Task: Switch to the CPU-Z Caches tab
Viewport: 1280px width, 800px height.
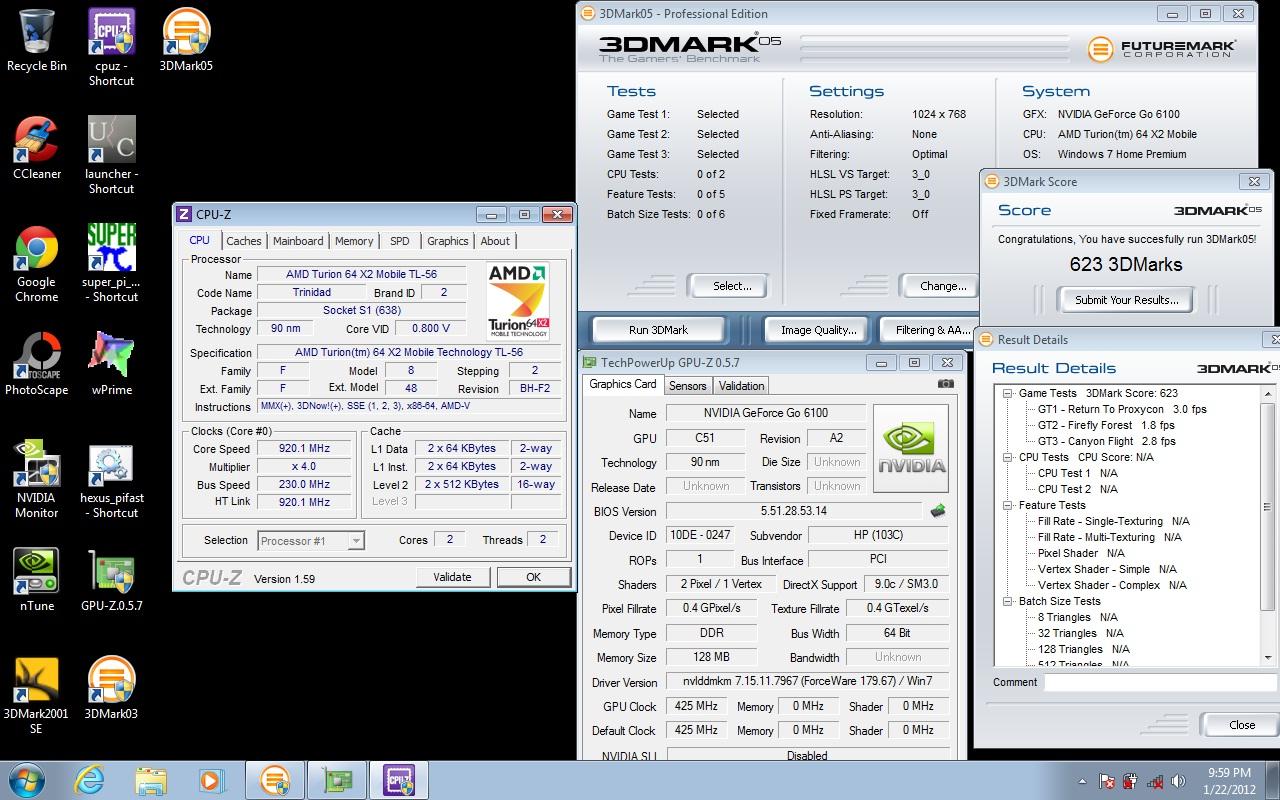Action: (x=243, y=241)
